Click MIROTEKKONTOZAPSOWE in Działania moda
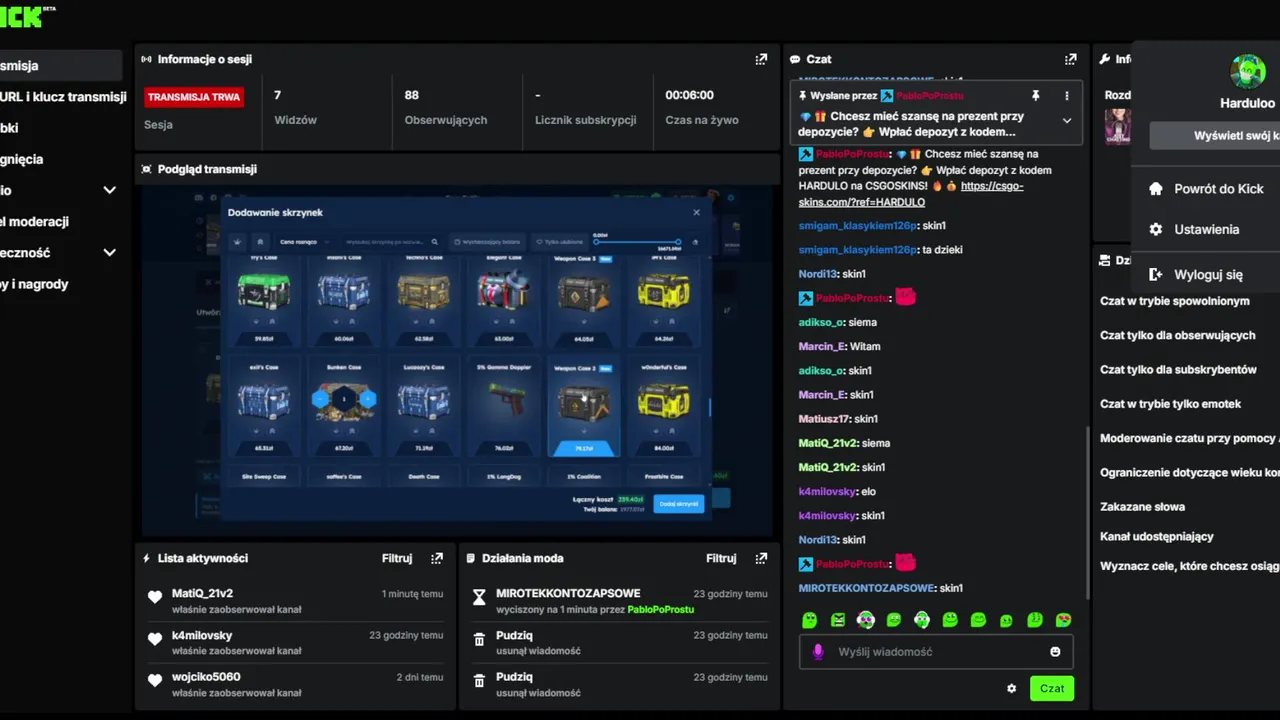1280x720 pixels. pyautogui.click(x=568, y=593)
